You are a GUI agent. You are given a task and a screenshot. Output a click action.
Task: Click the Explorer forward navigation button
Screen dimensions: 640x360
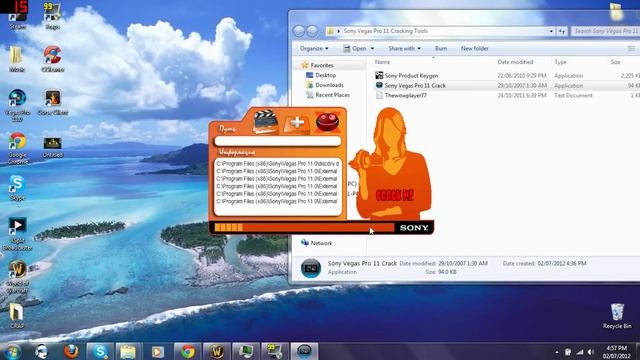tap(312, 31)
